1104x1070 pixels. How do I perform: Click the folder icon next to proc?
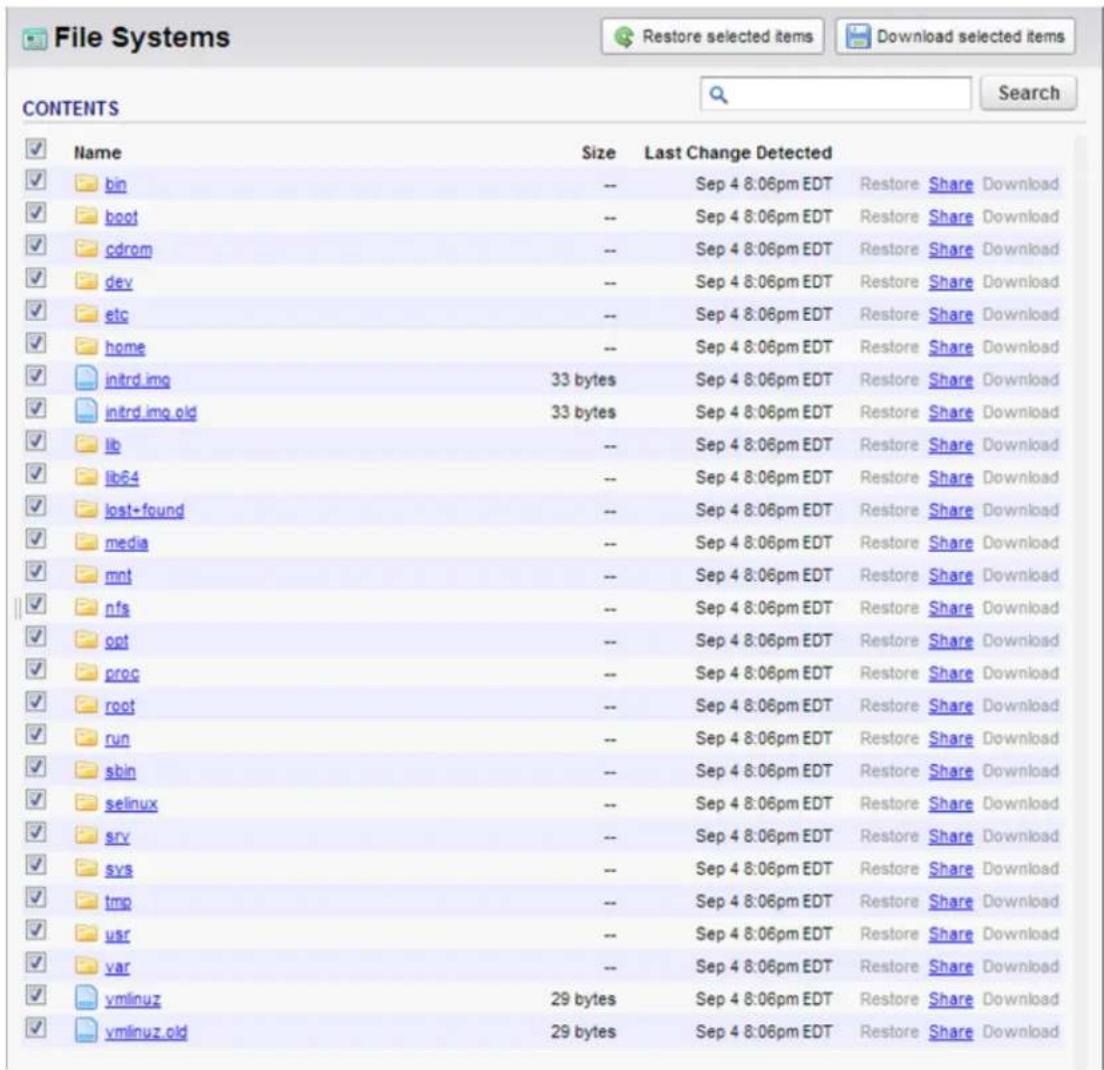(86, 673)
